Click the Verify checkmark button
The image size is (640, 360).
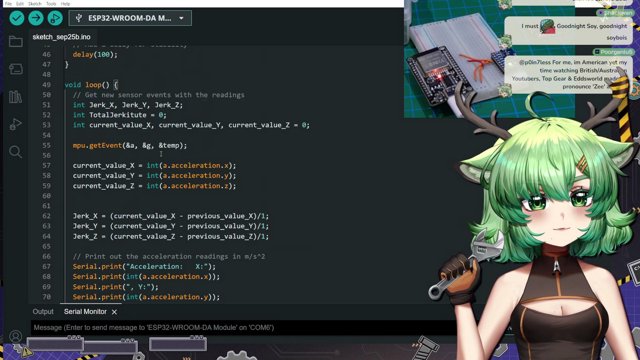pos(17,18)
